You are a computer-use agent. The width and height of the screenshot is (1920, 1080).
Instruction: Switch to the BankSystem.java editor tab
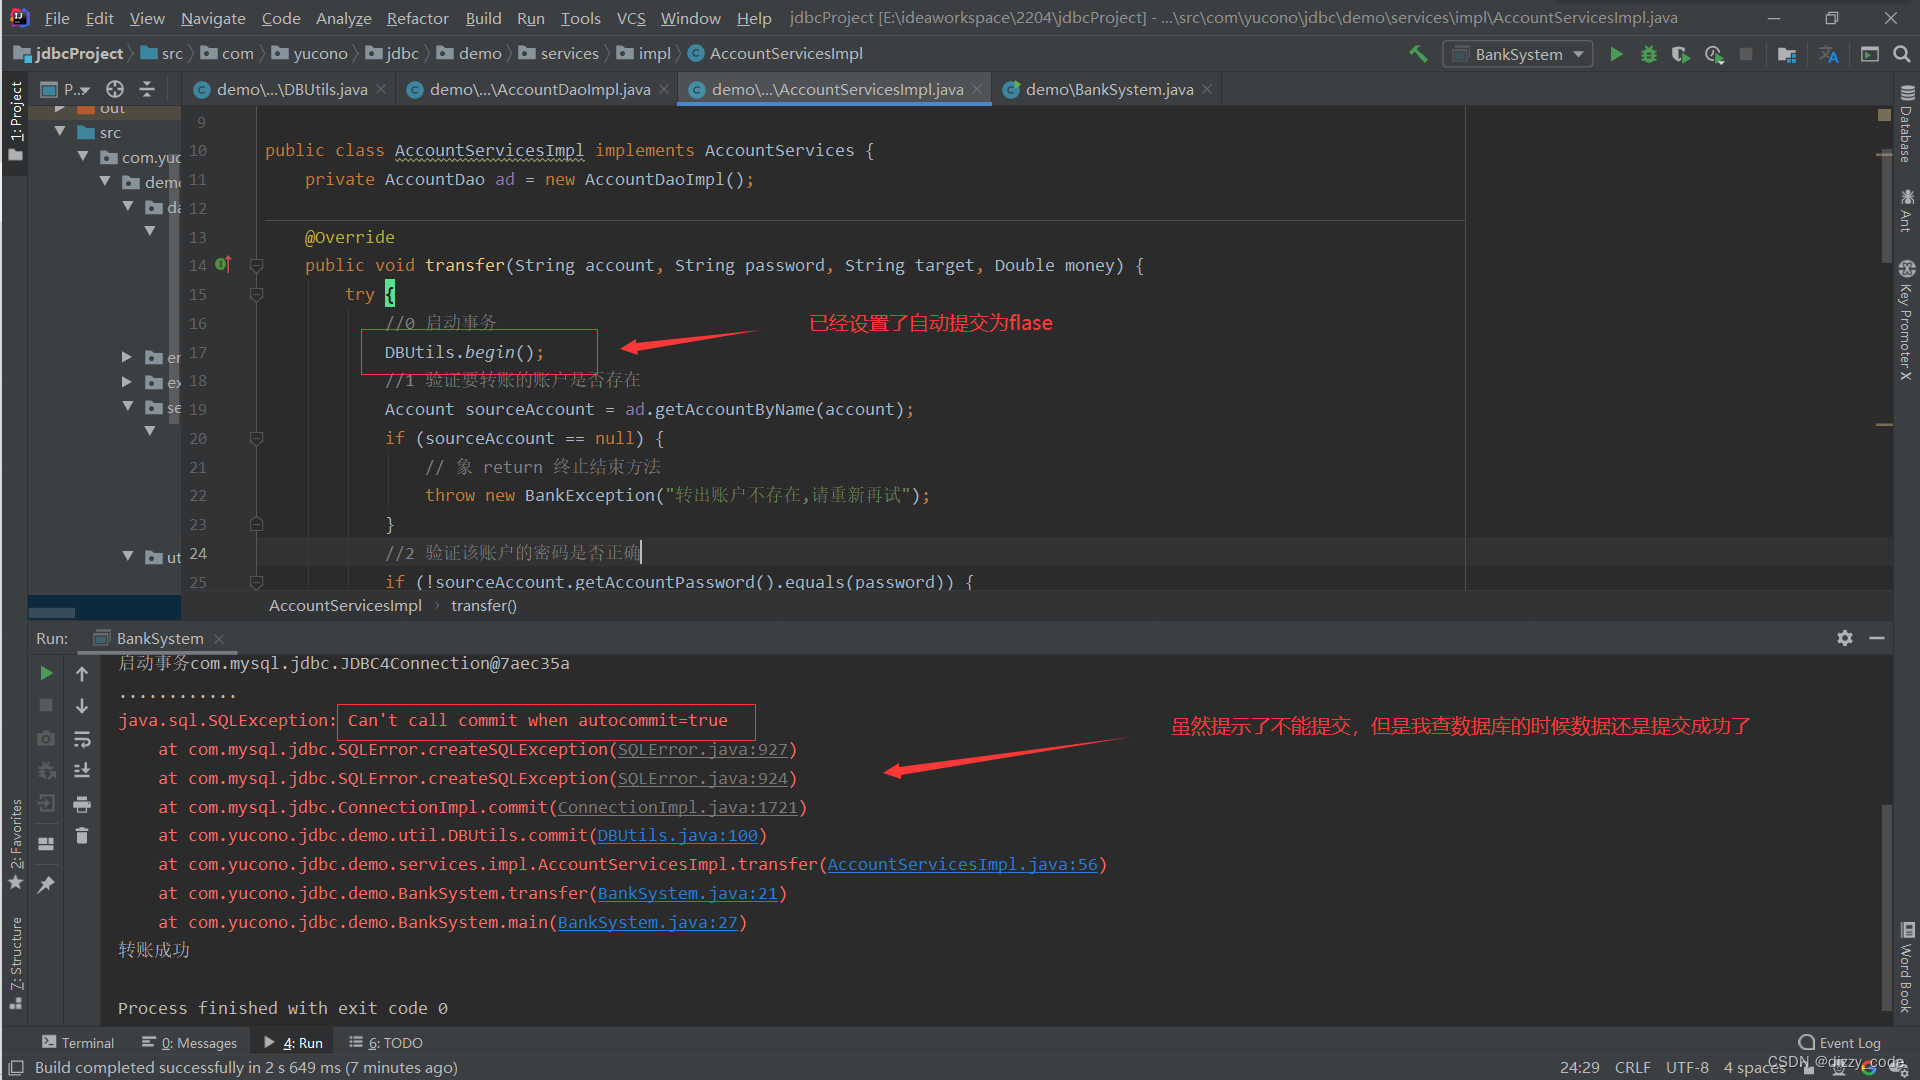click(1106, 89)
